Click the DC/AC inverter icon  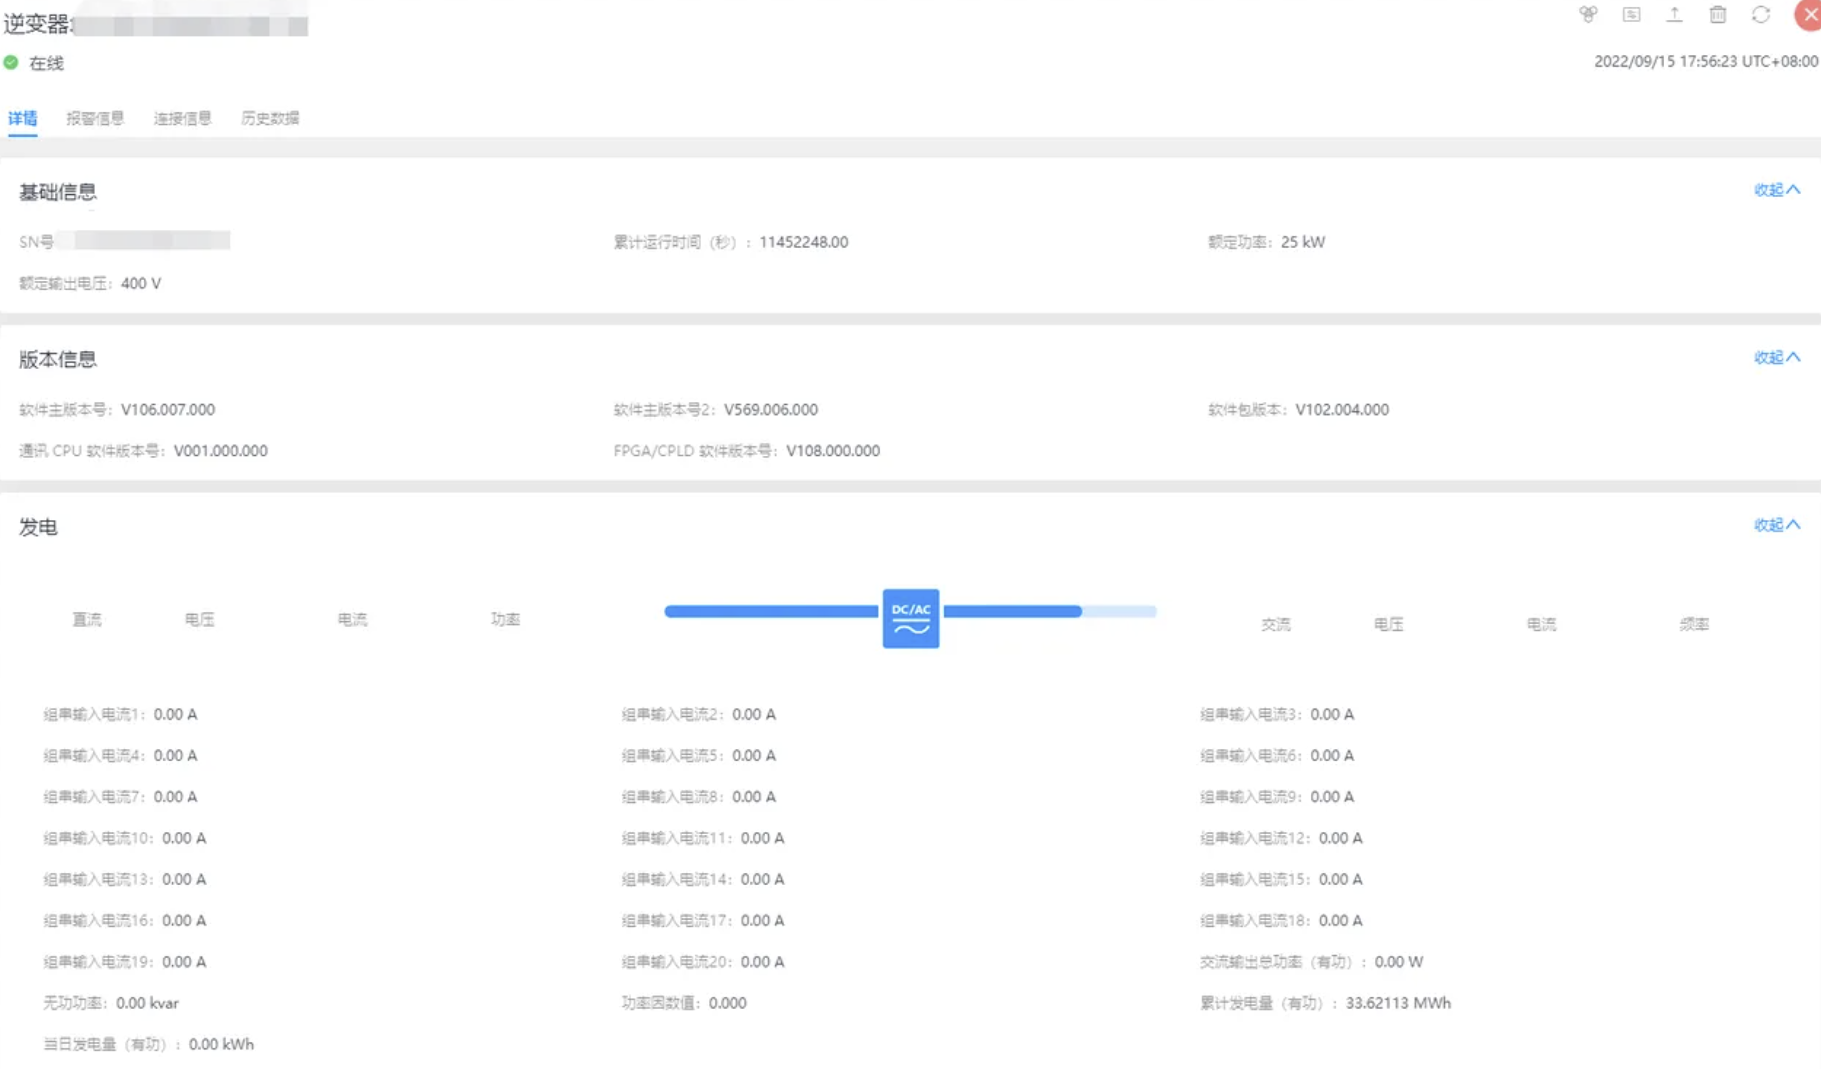click(x=910, y=618)
